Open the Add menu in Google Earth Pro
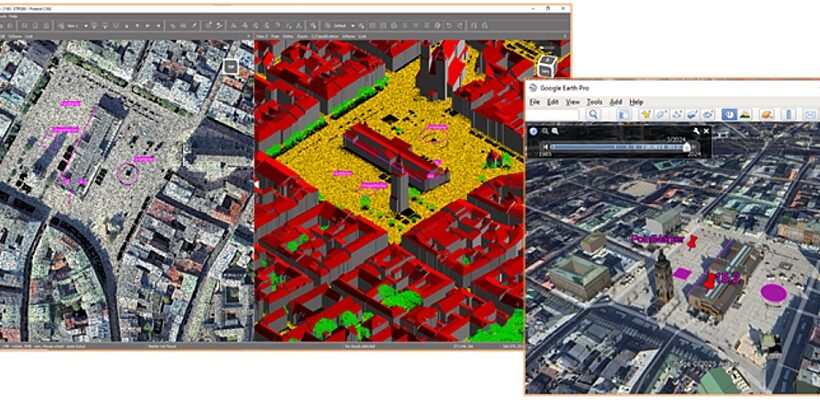This screenshot has width=820, height=400. [x=616, y=102]
